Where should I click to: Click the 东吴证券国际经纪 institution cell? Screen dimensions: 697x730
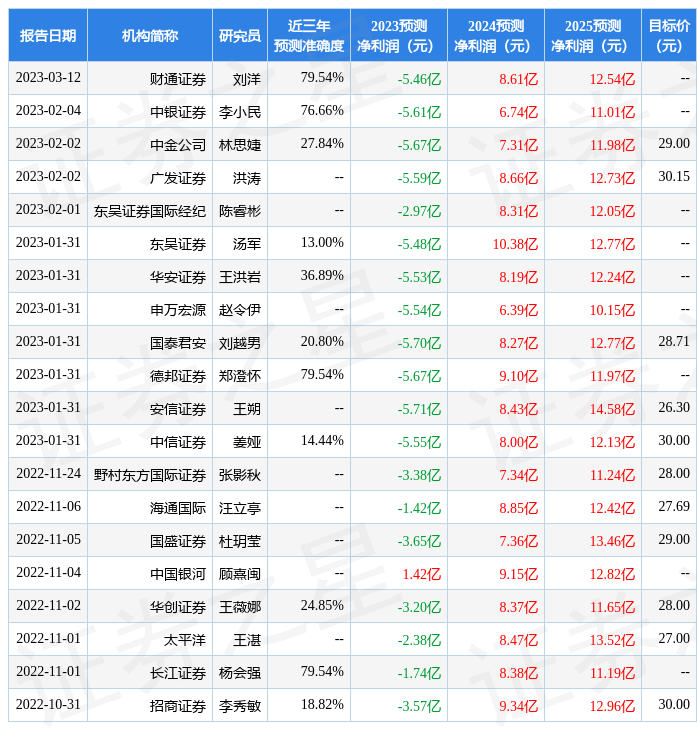[150, 210]
